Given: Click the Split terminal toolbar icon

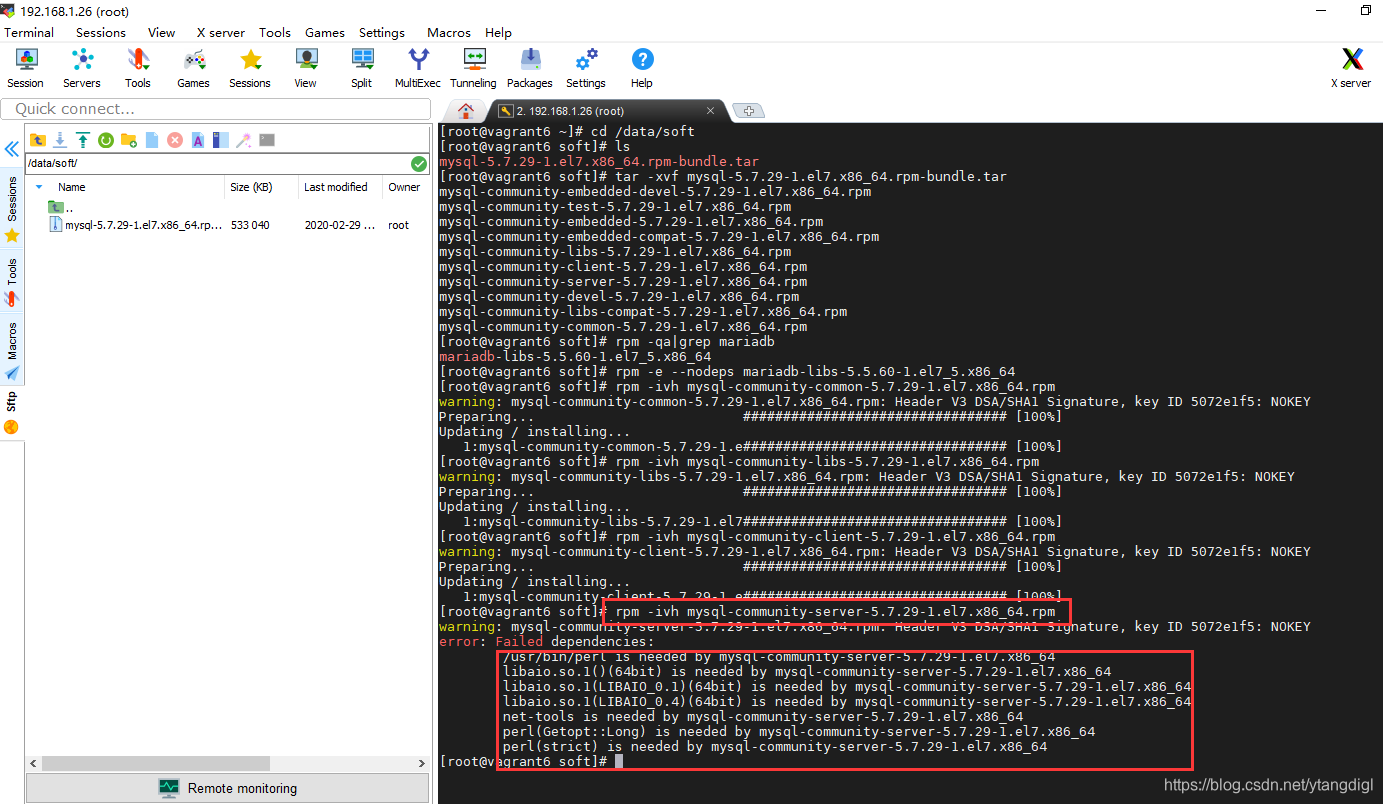Looking at the screenshot, I should 362,68.
